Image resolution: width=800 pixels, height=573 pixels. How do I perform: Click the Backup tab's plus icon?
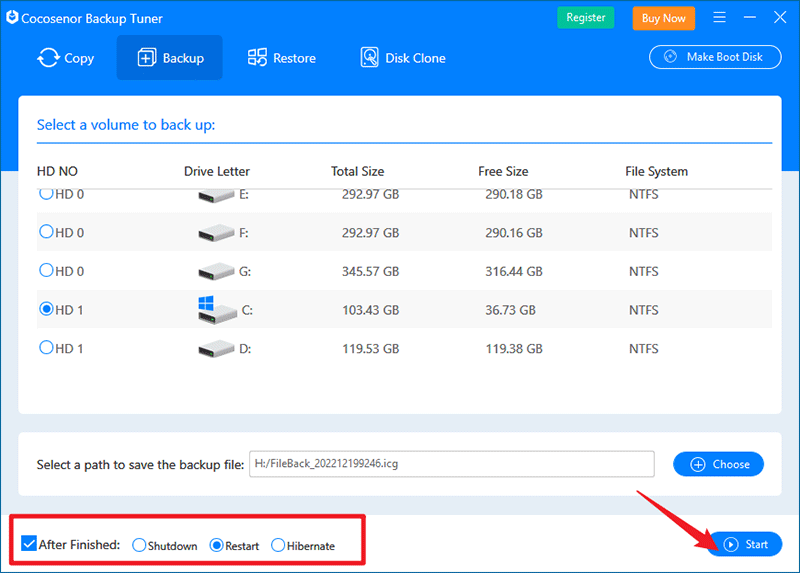coord(146,58)
